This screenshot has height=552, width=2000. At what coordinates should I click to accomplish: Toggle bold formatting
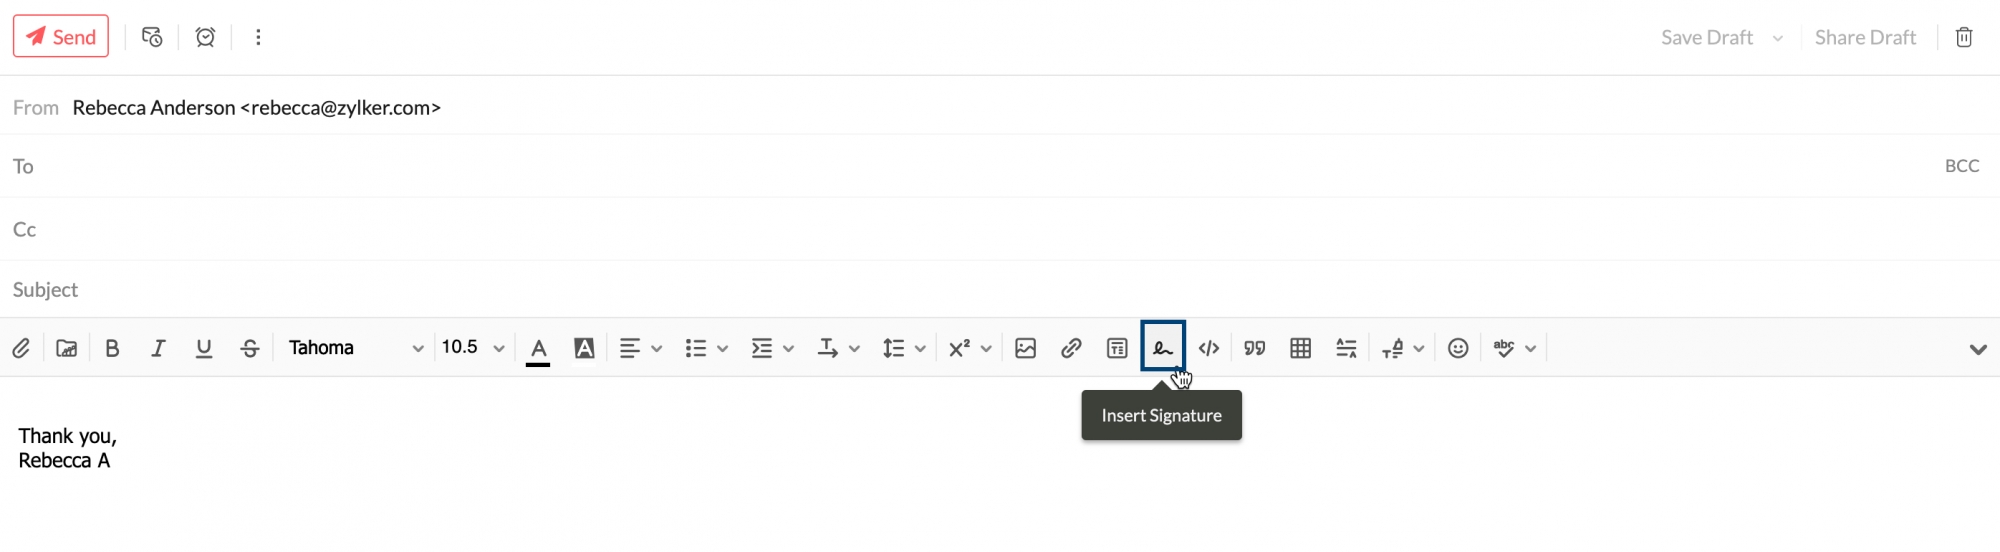(112, 348)
